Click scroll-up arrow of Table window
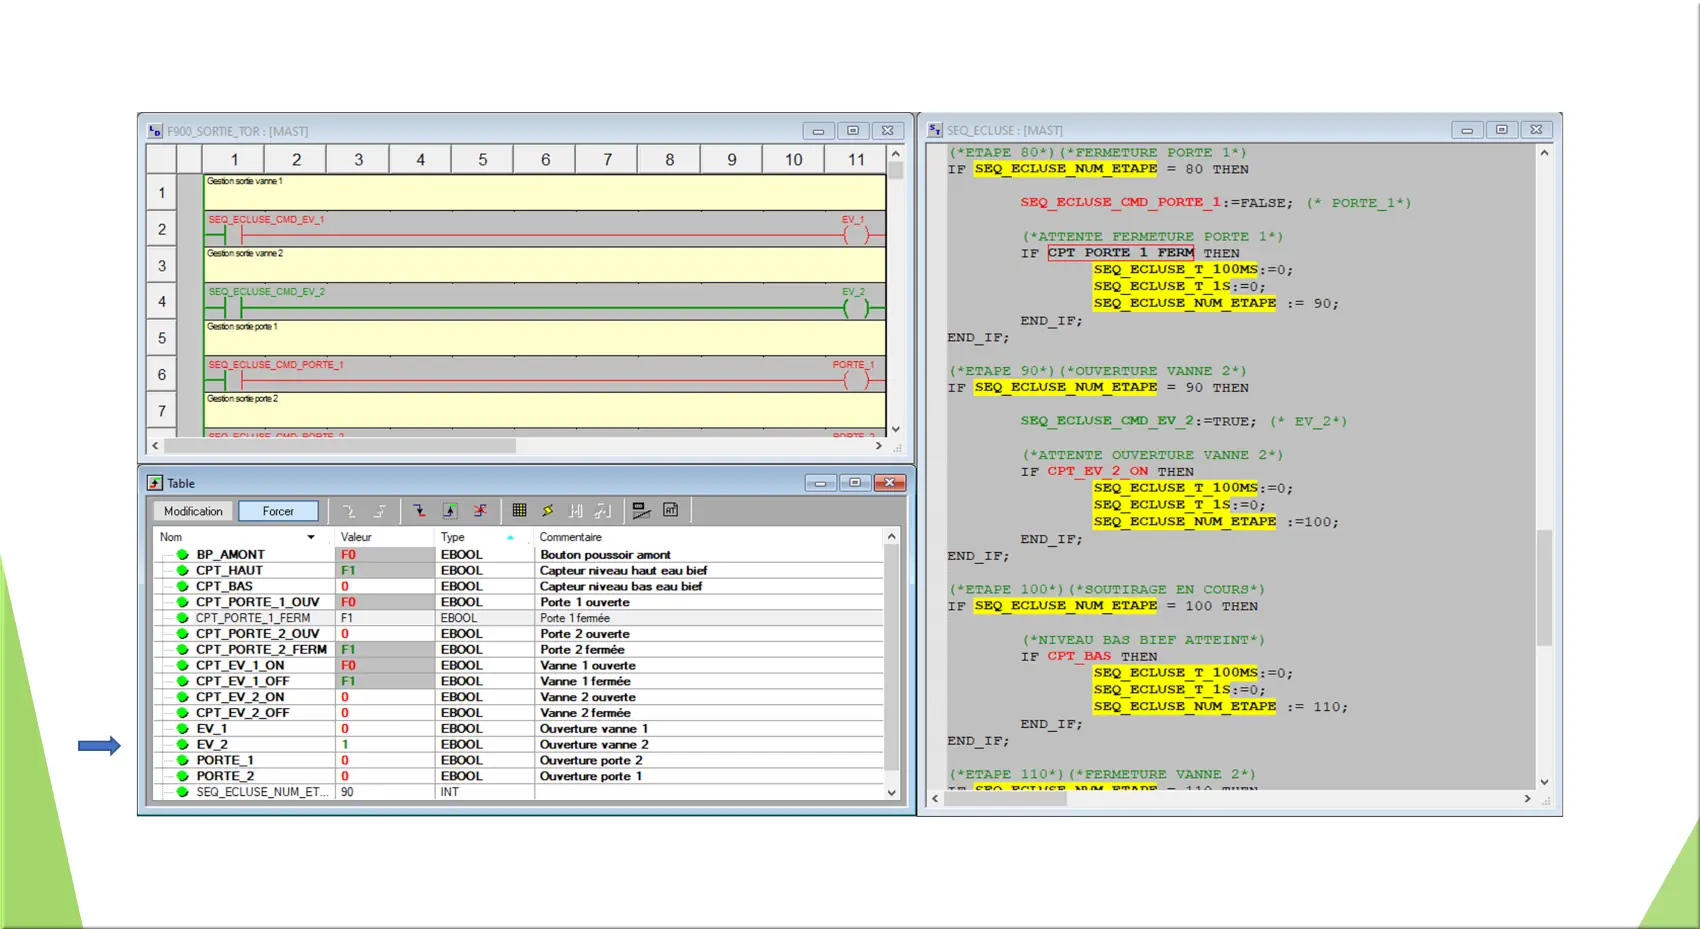The height and width of the screenshot is (929, 1700). click(892, 537)
